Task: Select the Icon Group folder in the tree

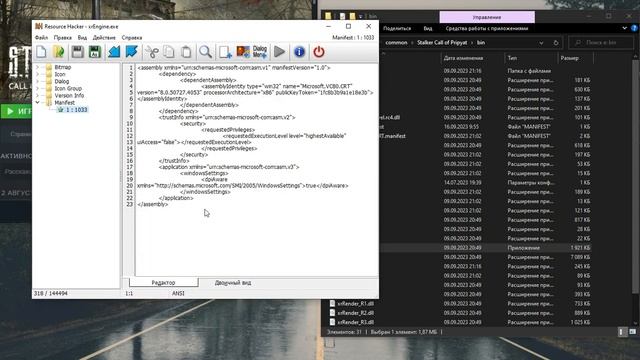Action: coord(64,88)
